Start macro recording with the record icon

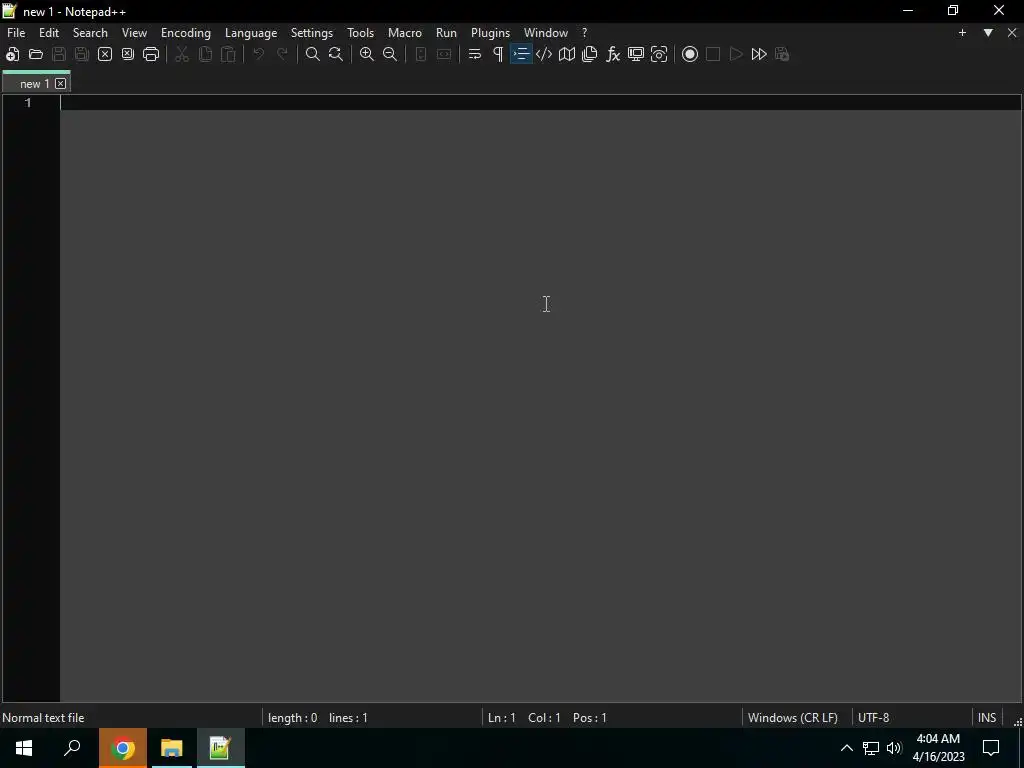[690, 54]
